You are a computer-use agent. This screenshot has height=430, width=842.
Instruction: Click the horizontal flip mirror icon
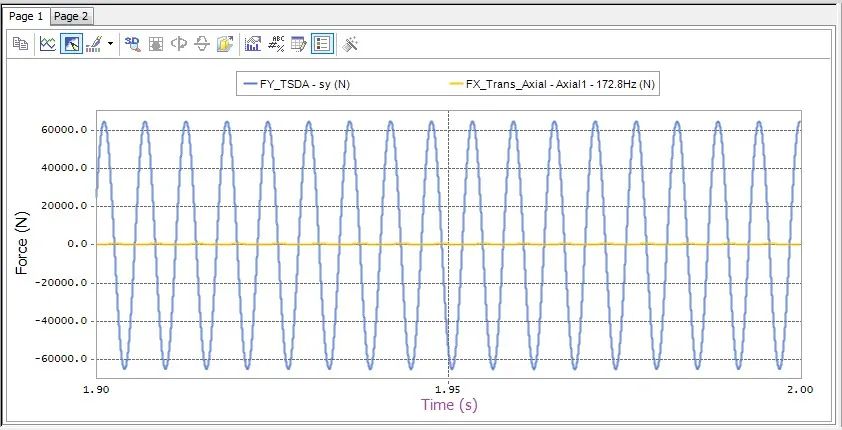[179, 43]
